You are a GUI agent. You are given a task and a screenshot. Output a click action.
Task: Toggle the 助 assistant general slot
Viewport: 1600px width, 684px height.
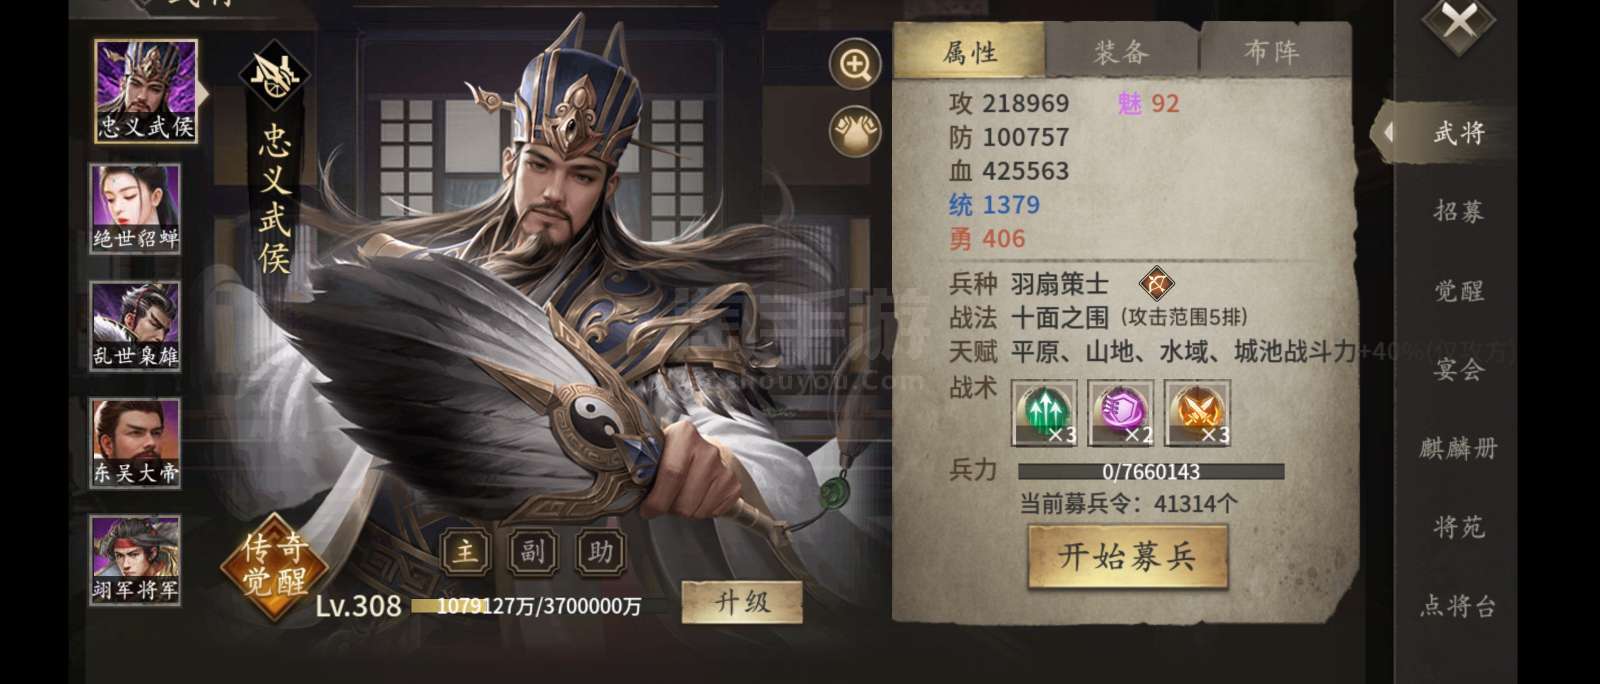(600, 551)
